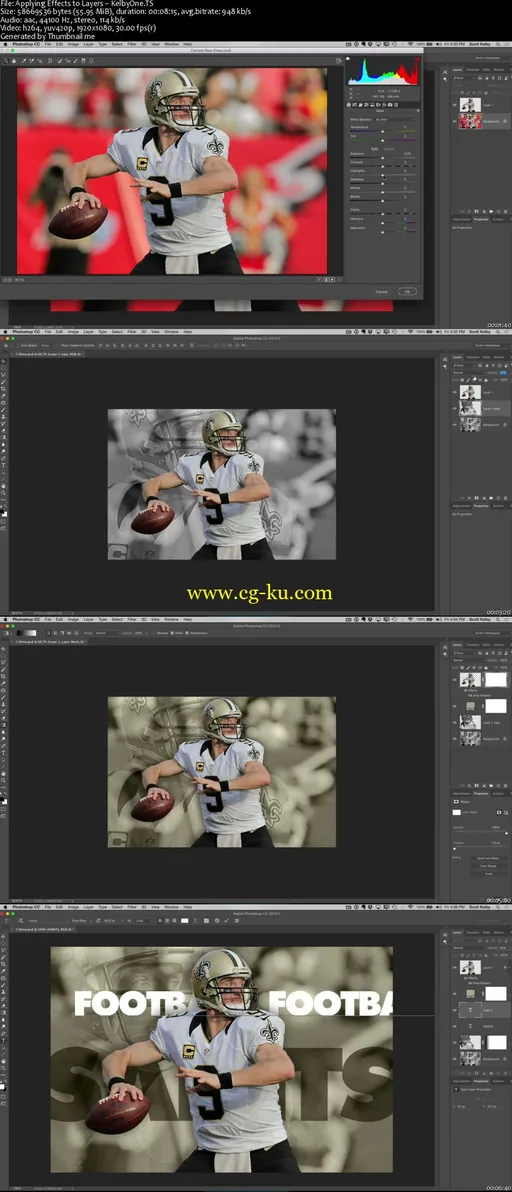This screenshot has height=1192, width=512.
Task: Toggle Transparency checkbox in third frame options
Action: tap(186, 632)
